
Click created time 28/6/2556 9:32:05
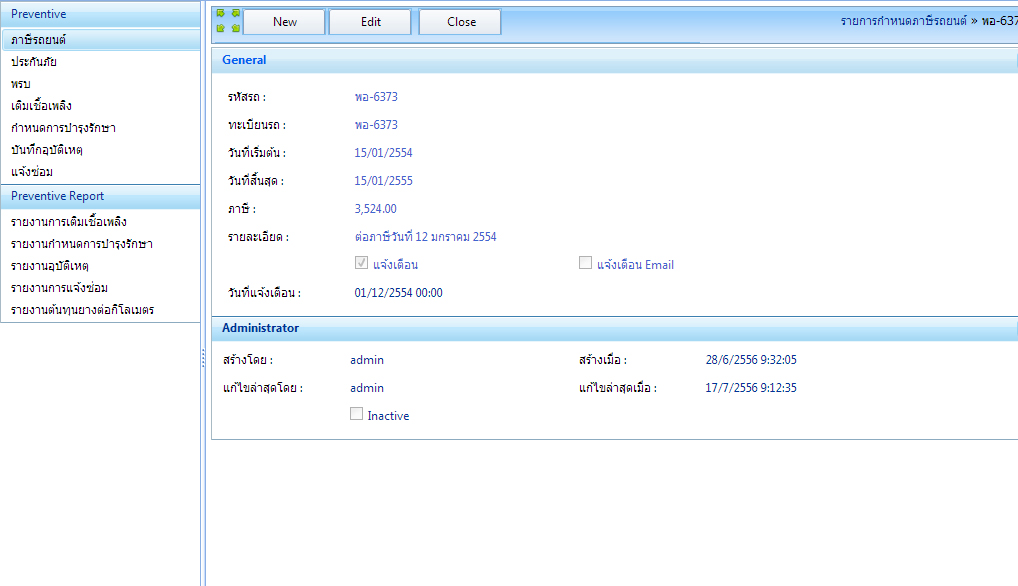point(751,360)
